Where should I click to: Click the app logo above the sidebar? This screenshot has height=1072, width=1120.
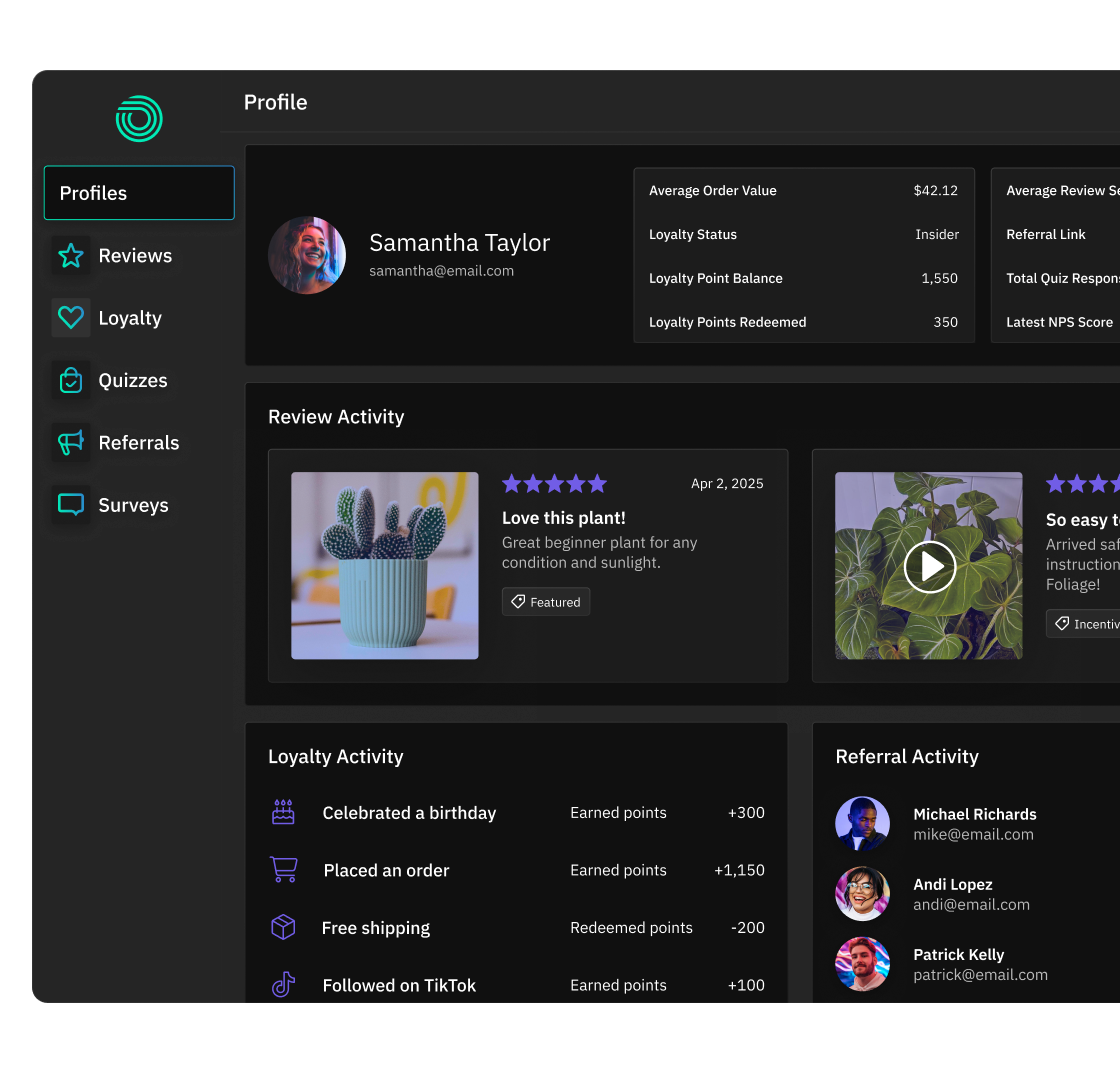139,119
